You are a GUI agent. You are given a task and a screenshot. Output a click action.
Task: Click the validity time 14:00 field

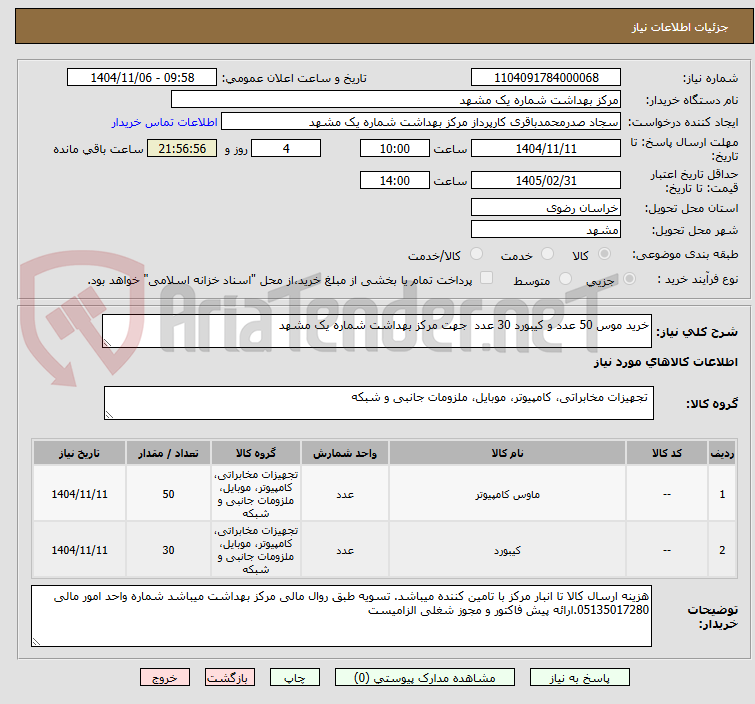coord(395,180)
